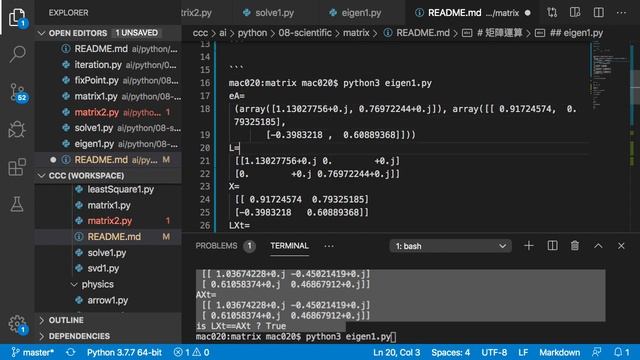
Task: Click Ln 20, Col 3 position indicator
Action: pos(396,352)
